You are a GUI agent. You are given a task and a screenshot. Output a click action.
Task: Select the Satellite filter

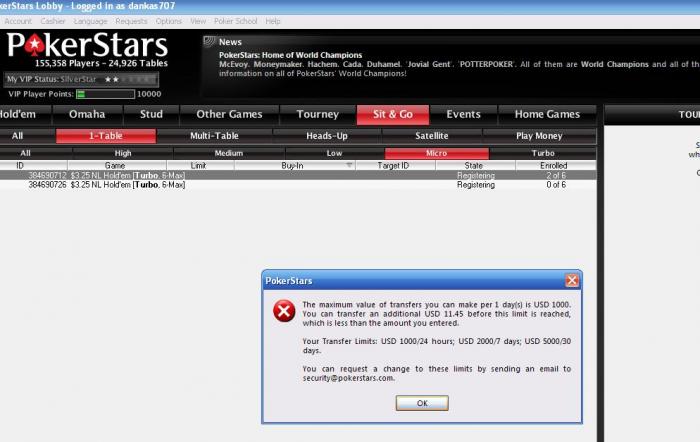pos(432,136)
